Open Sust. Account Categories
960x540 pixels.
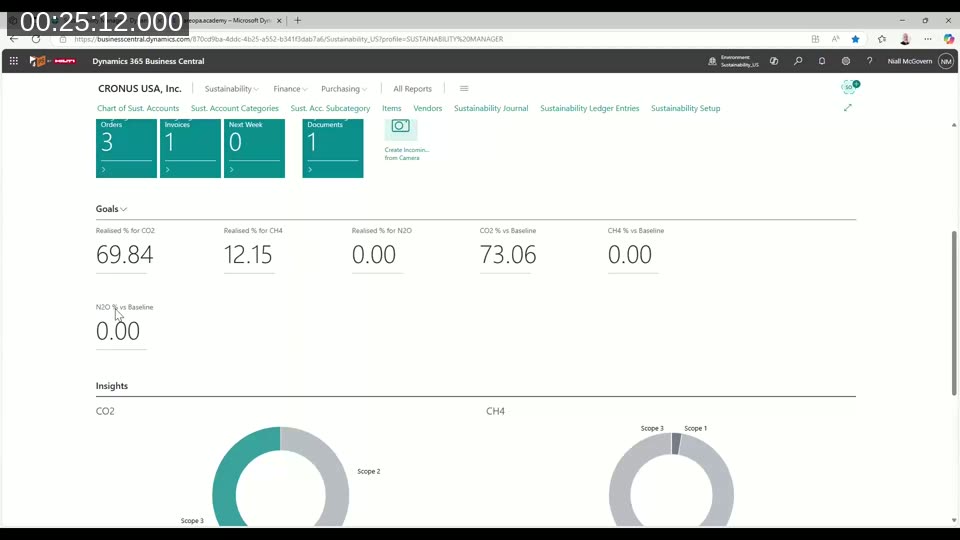(x=234, y=108)
